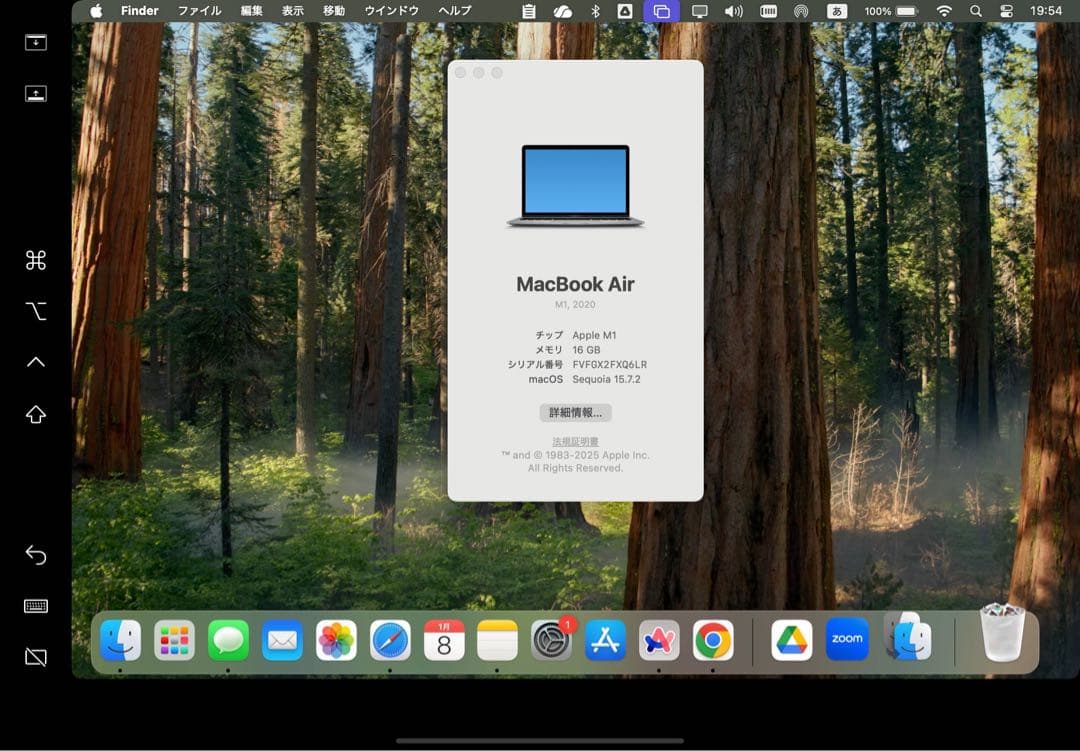Show the on-screen keyboard from the left sidebar
Image resolution: width=1080 pixels, height=751 pixels.
[35, 606]
